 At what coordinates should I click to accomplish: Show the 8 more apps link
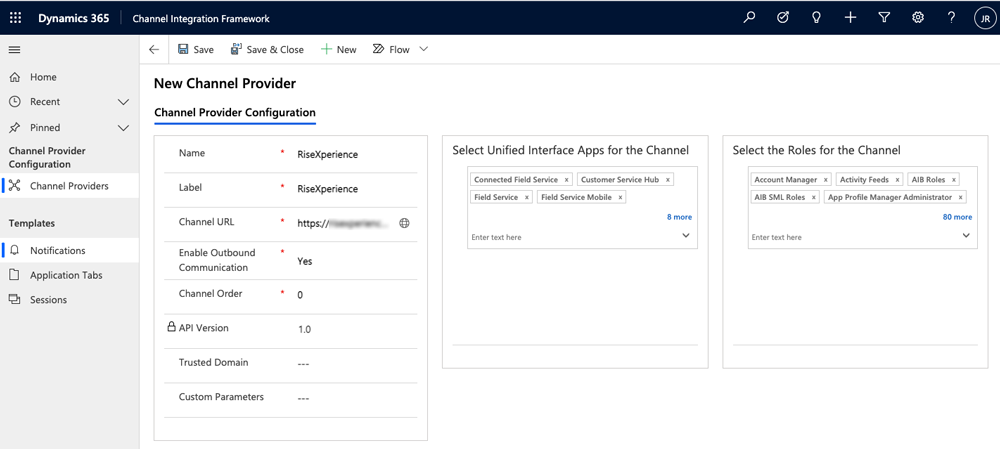tap(679, 217)
